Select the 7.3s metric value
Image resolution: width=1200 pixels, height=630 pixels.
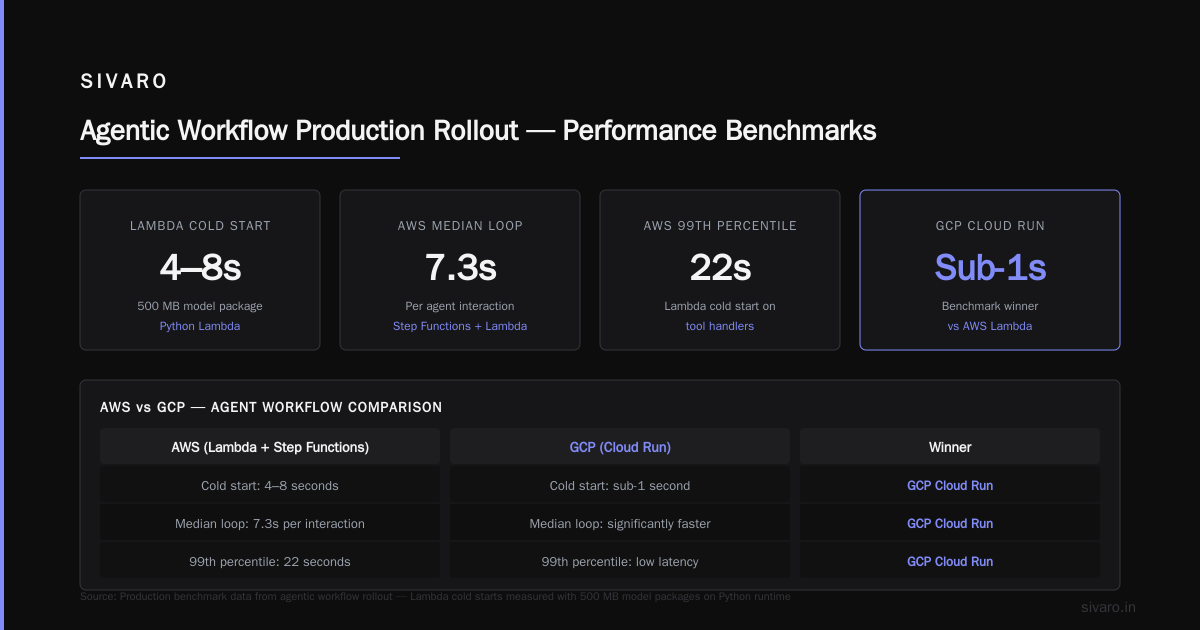click(460, 267)
